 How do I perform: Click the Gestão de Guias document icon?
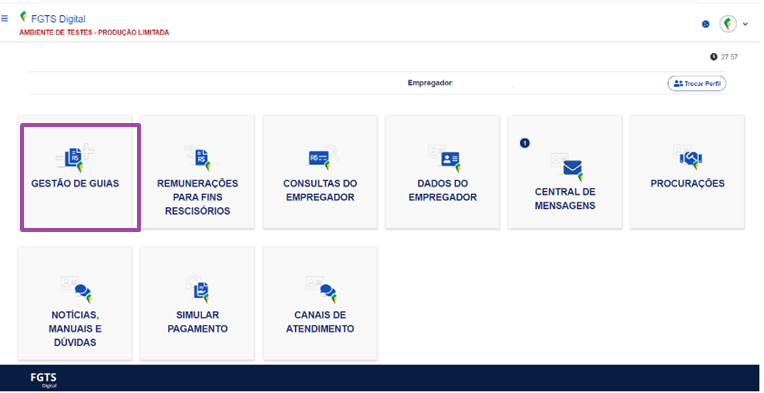point(75,157)
